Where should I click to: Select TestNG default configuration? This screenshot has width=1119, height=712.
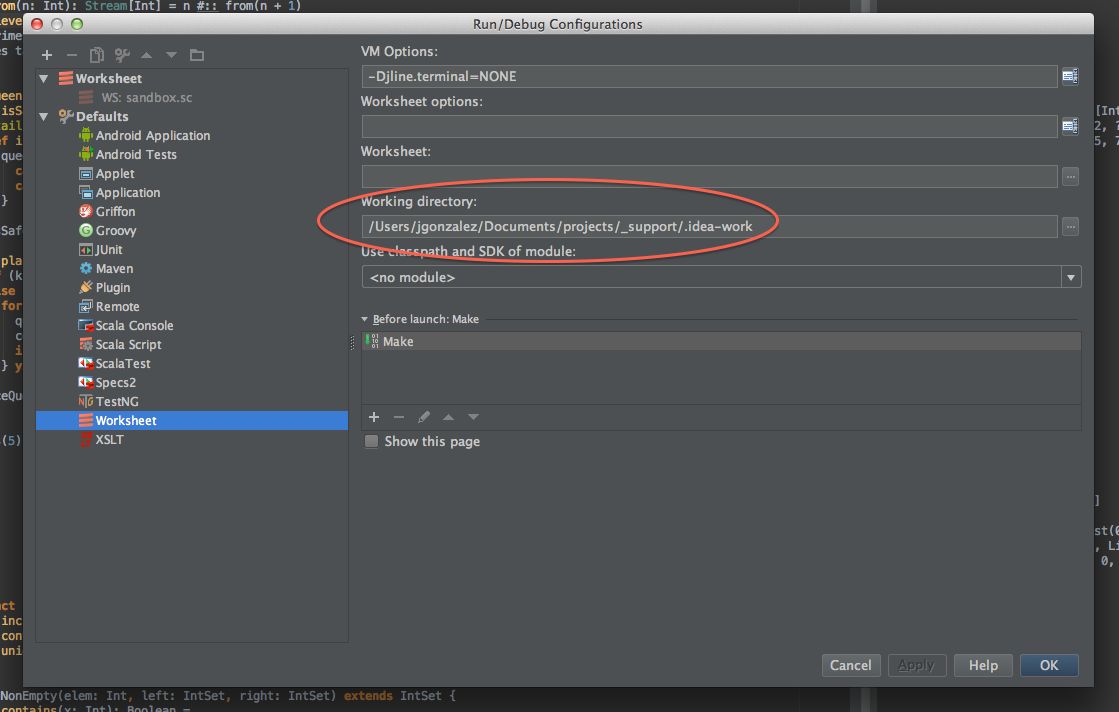pos(108,402)
